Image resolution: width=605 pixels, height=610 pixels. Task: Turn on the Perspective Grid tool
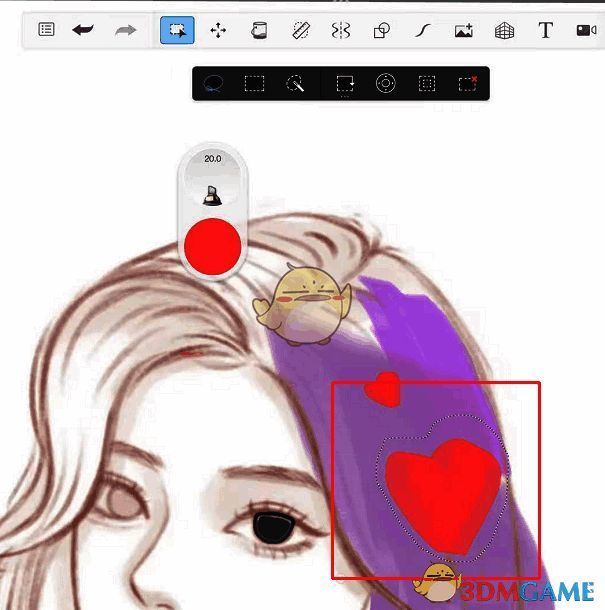click(505, 30)
